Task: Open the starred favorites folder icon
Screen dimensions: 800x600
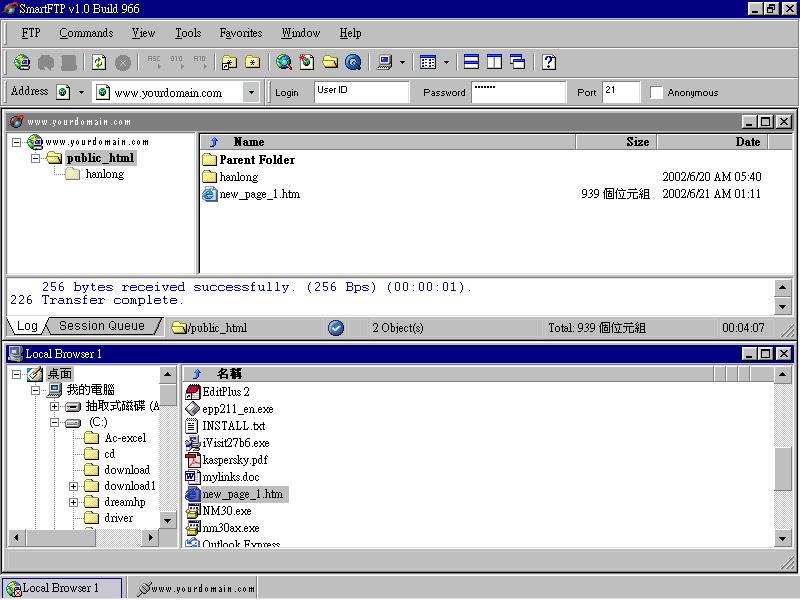Action: pyautogui.click(x=253, y=62)
